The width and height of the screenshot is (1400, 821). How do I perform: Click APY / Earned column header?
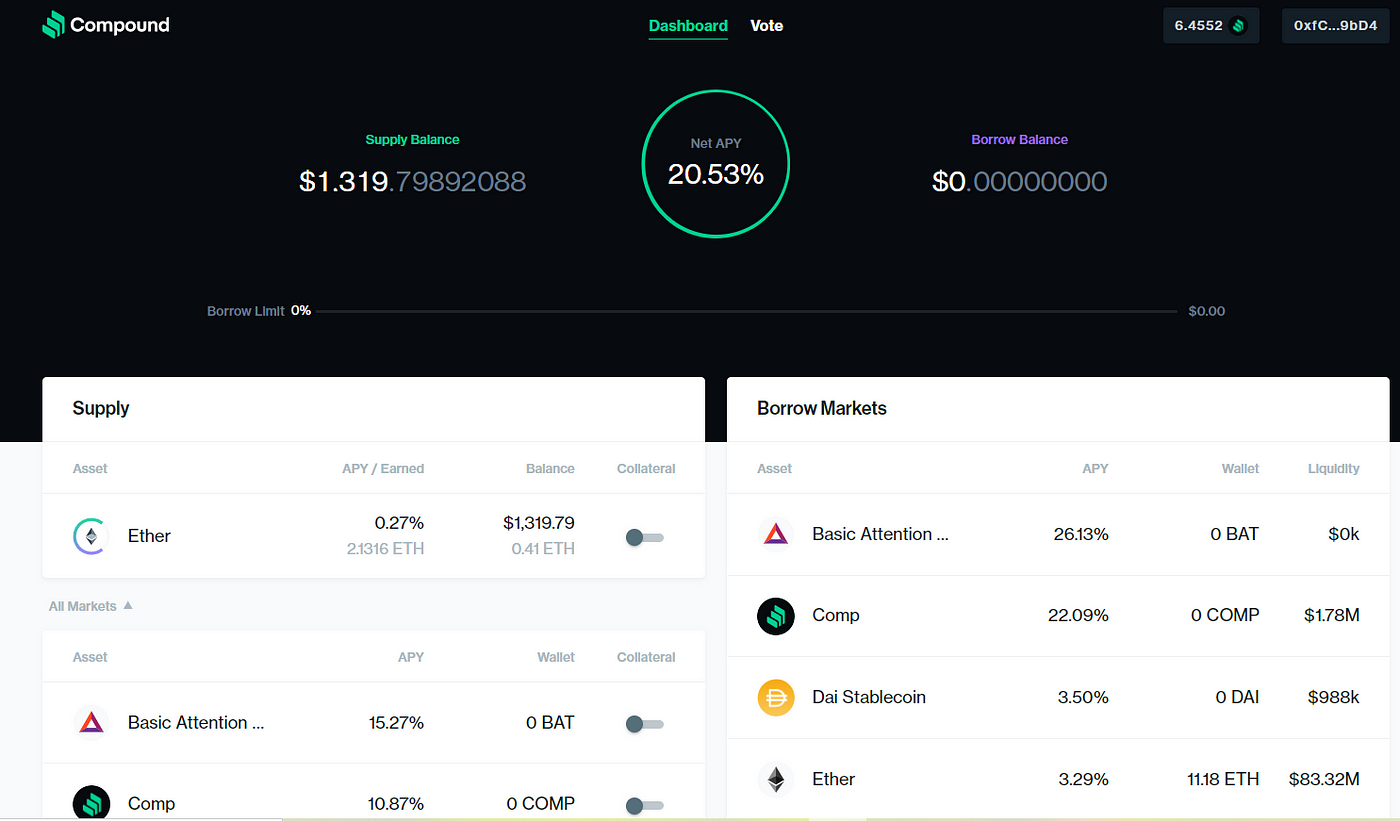point(383,468)
